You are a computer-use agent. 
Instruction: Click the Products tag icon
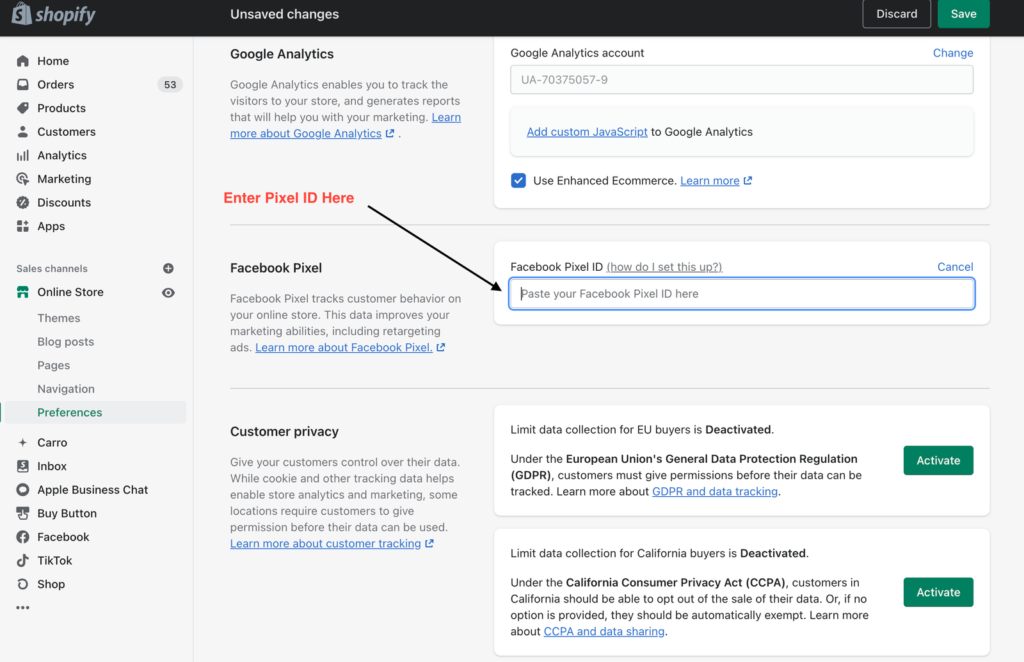point(23,108)
